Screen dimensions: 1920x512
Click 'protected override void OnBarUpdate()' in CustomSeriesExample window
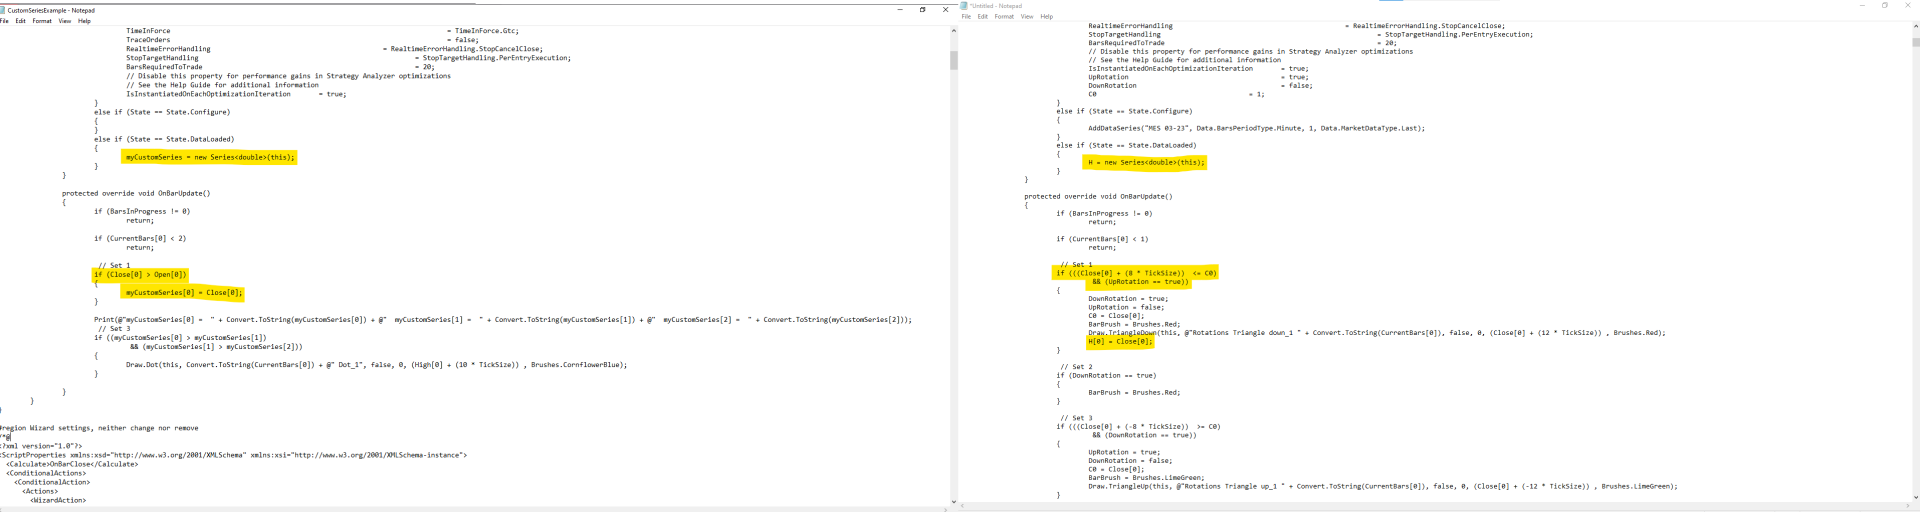point(136,193)
